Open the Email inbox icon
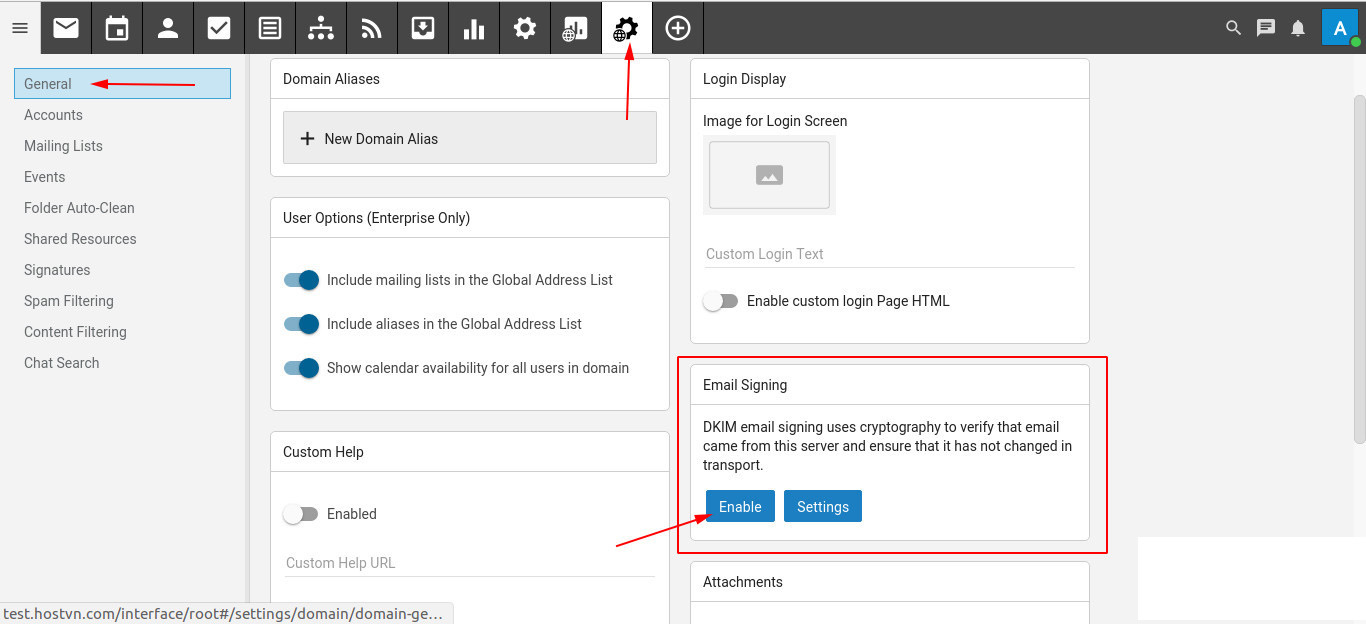Screen dimensions: 1366x624 coord(66,28)
